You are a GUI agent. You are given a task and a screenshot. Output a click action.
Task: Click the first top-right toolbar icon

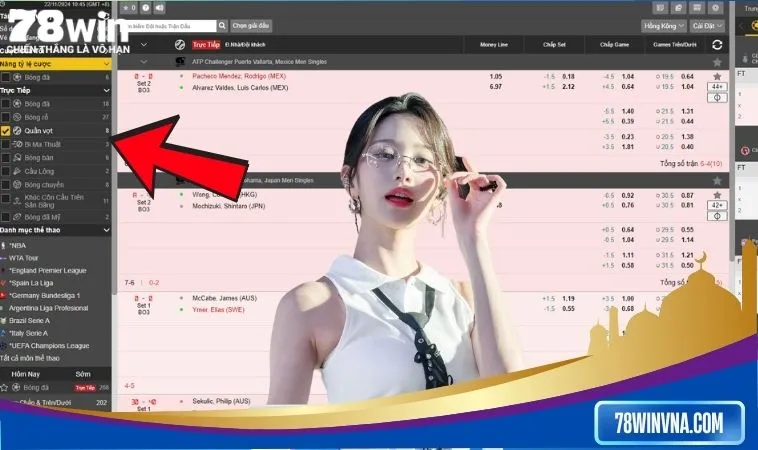pyautogui.click(x=660, y=8)
